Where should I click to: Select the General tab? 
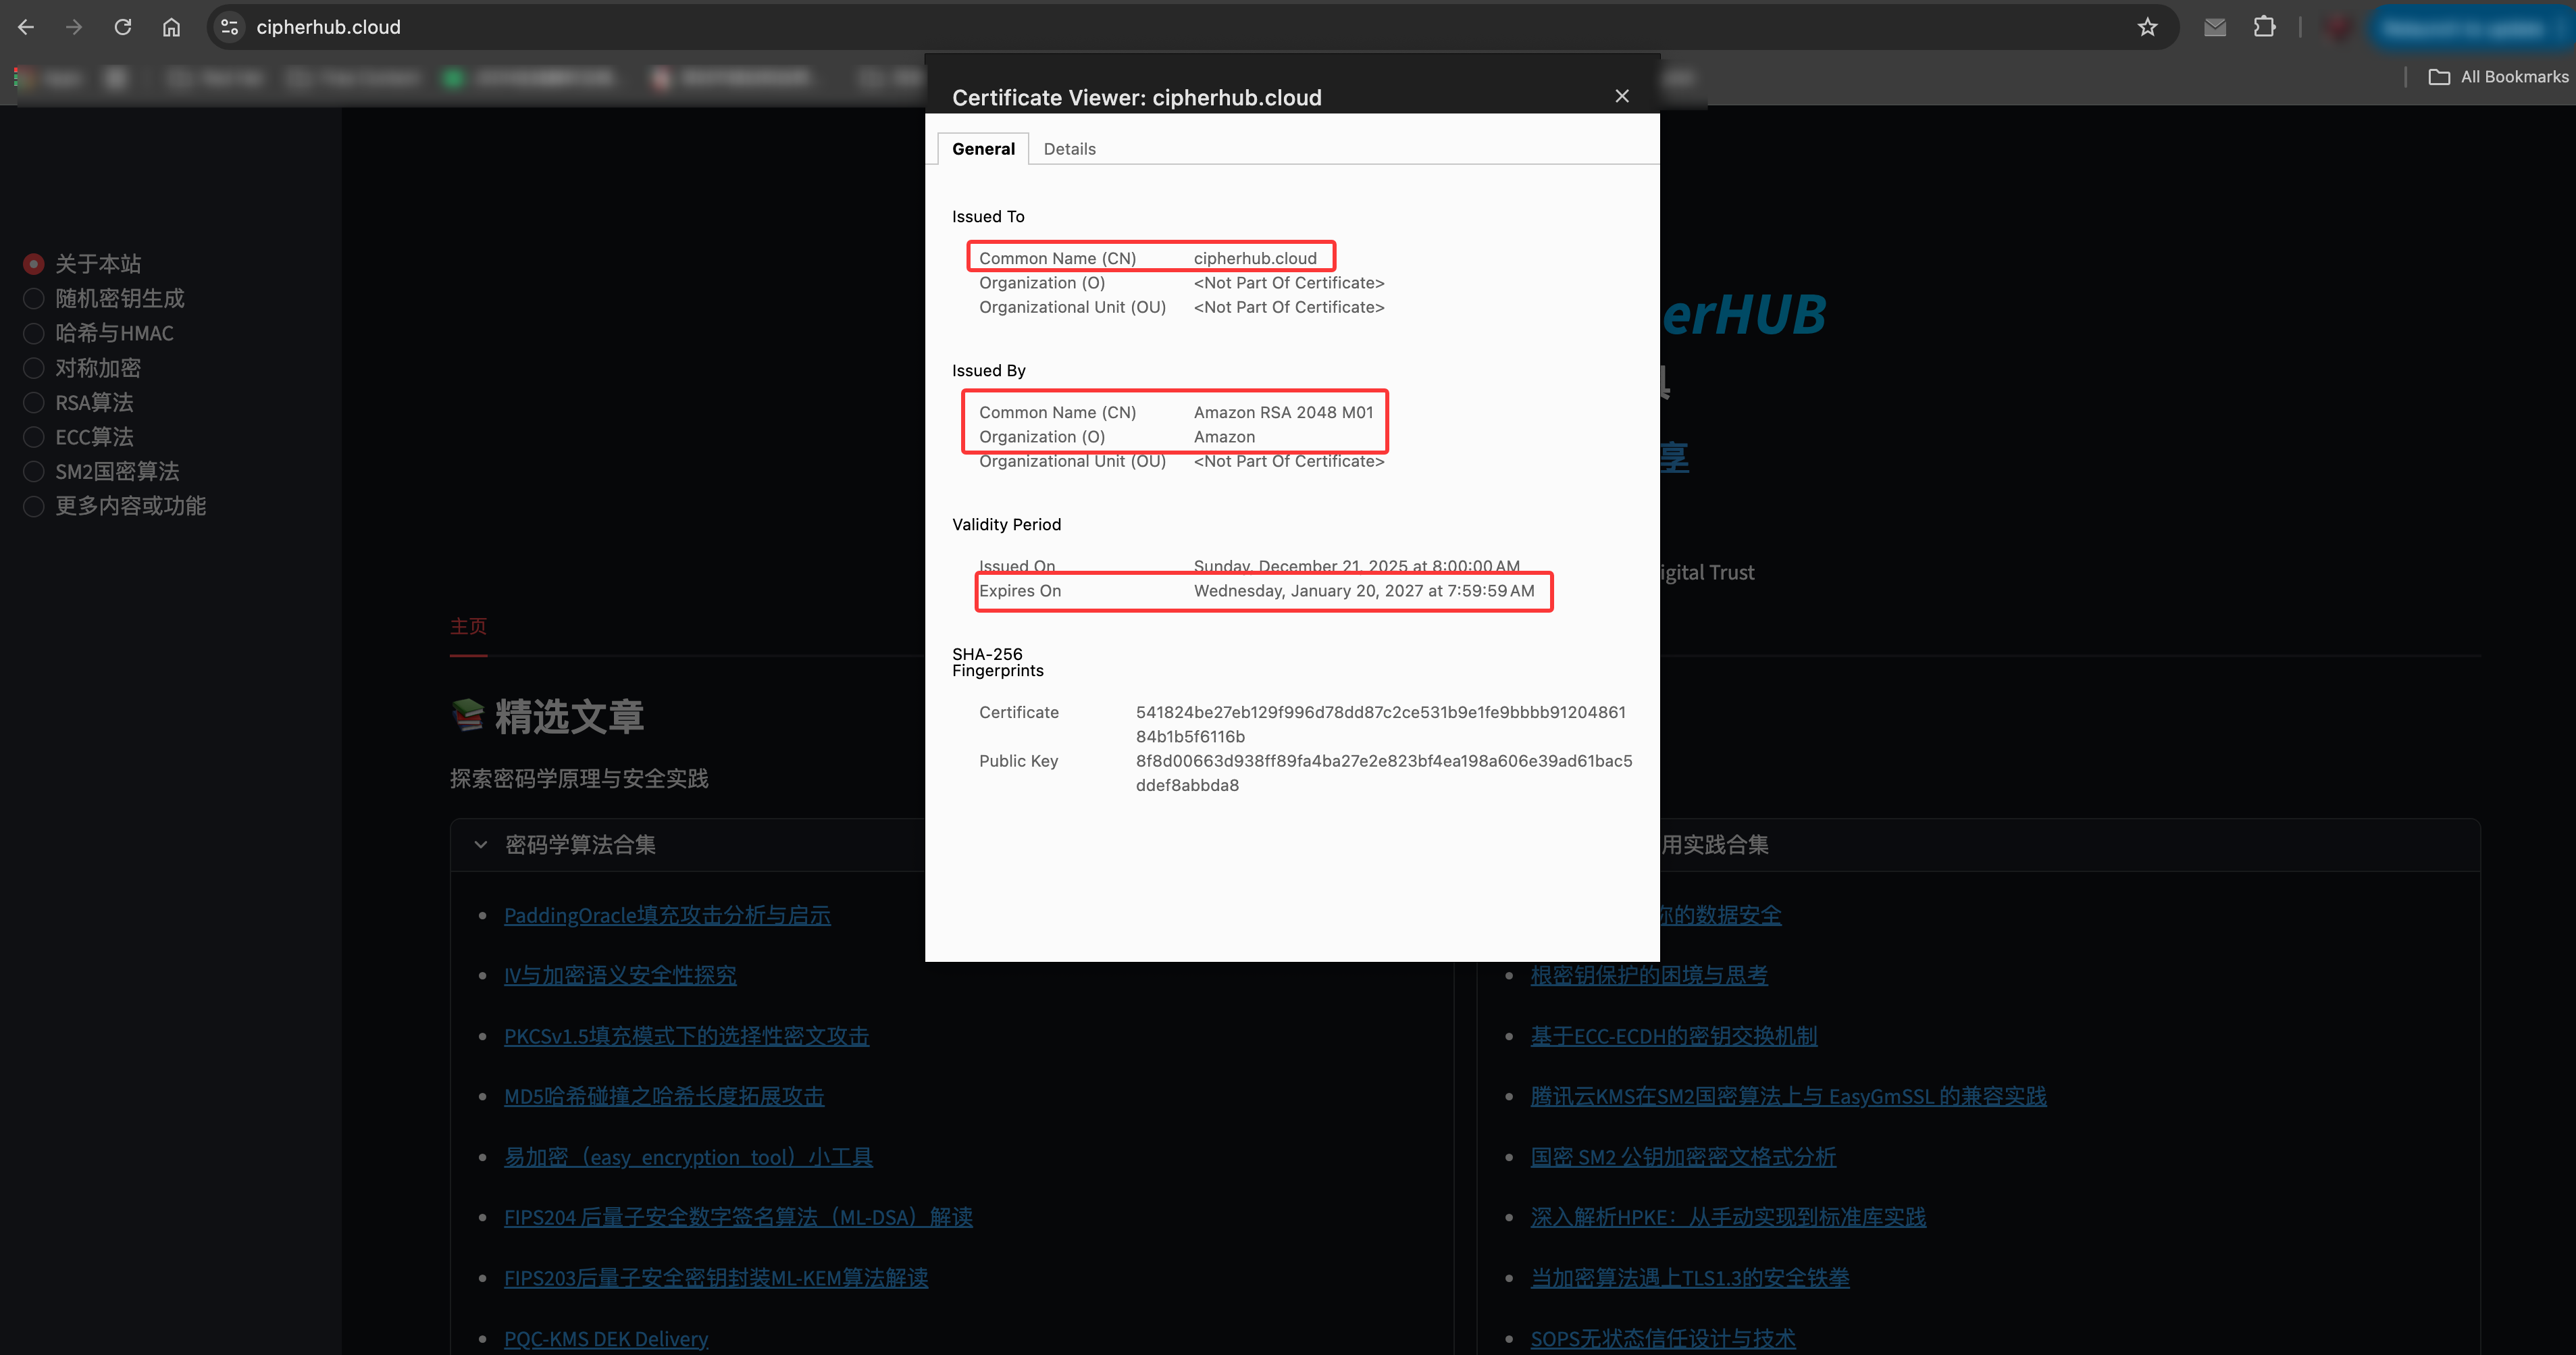tap(983, 148)
